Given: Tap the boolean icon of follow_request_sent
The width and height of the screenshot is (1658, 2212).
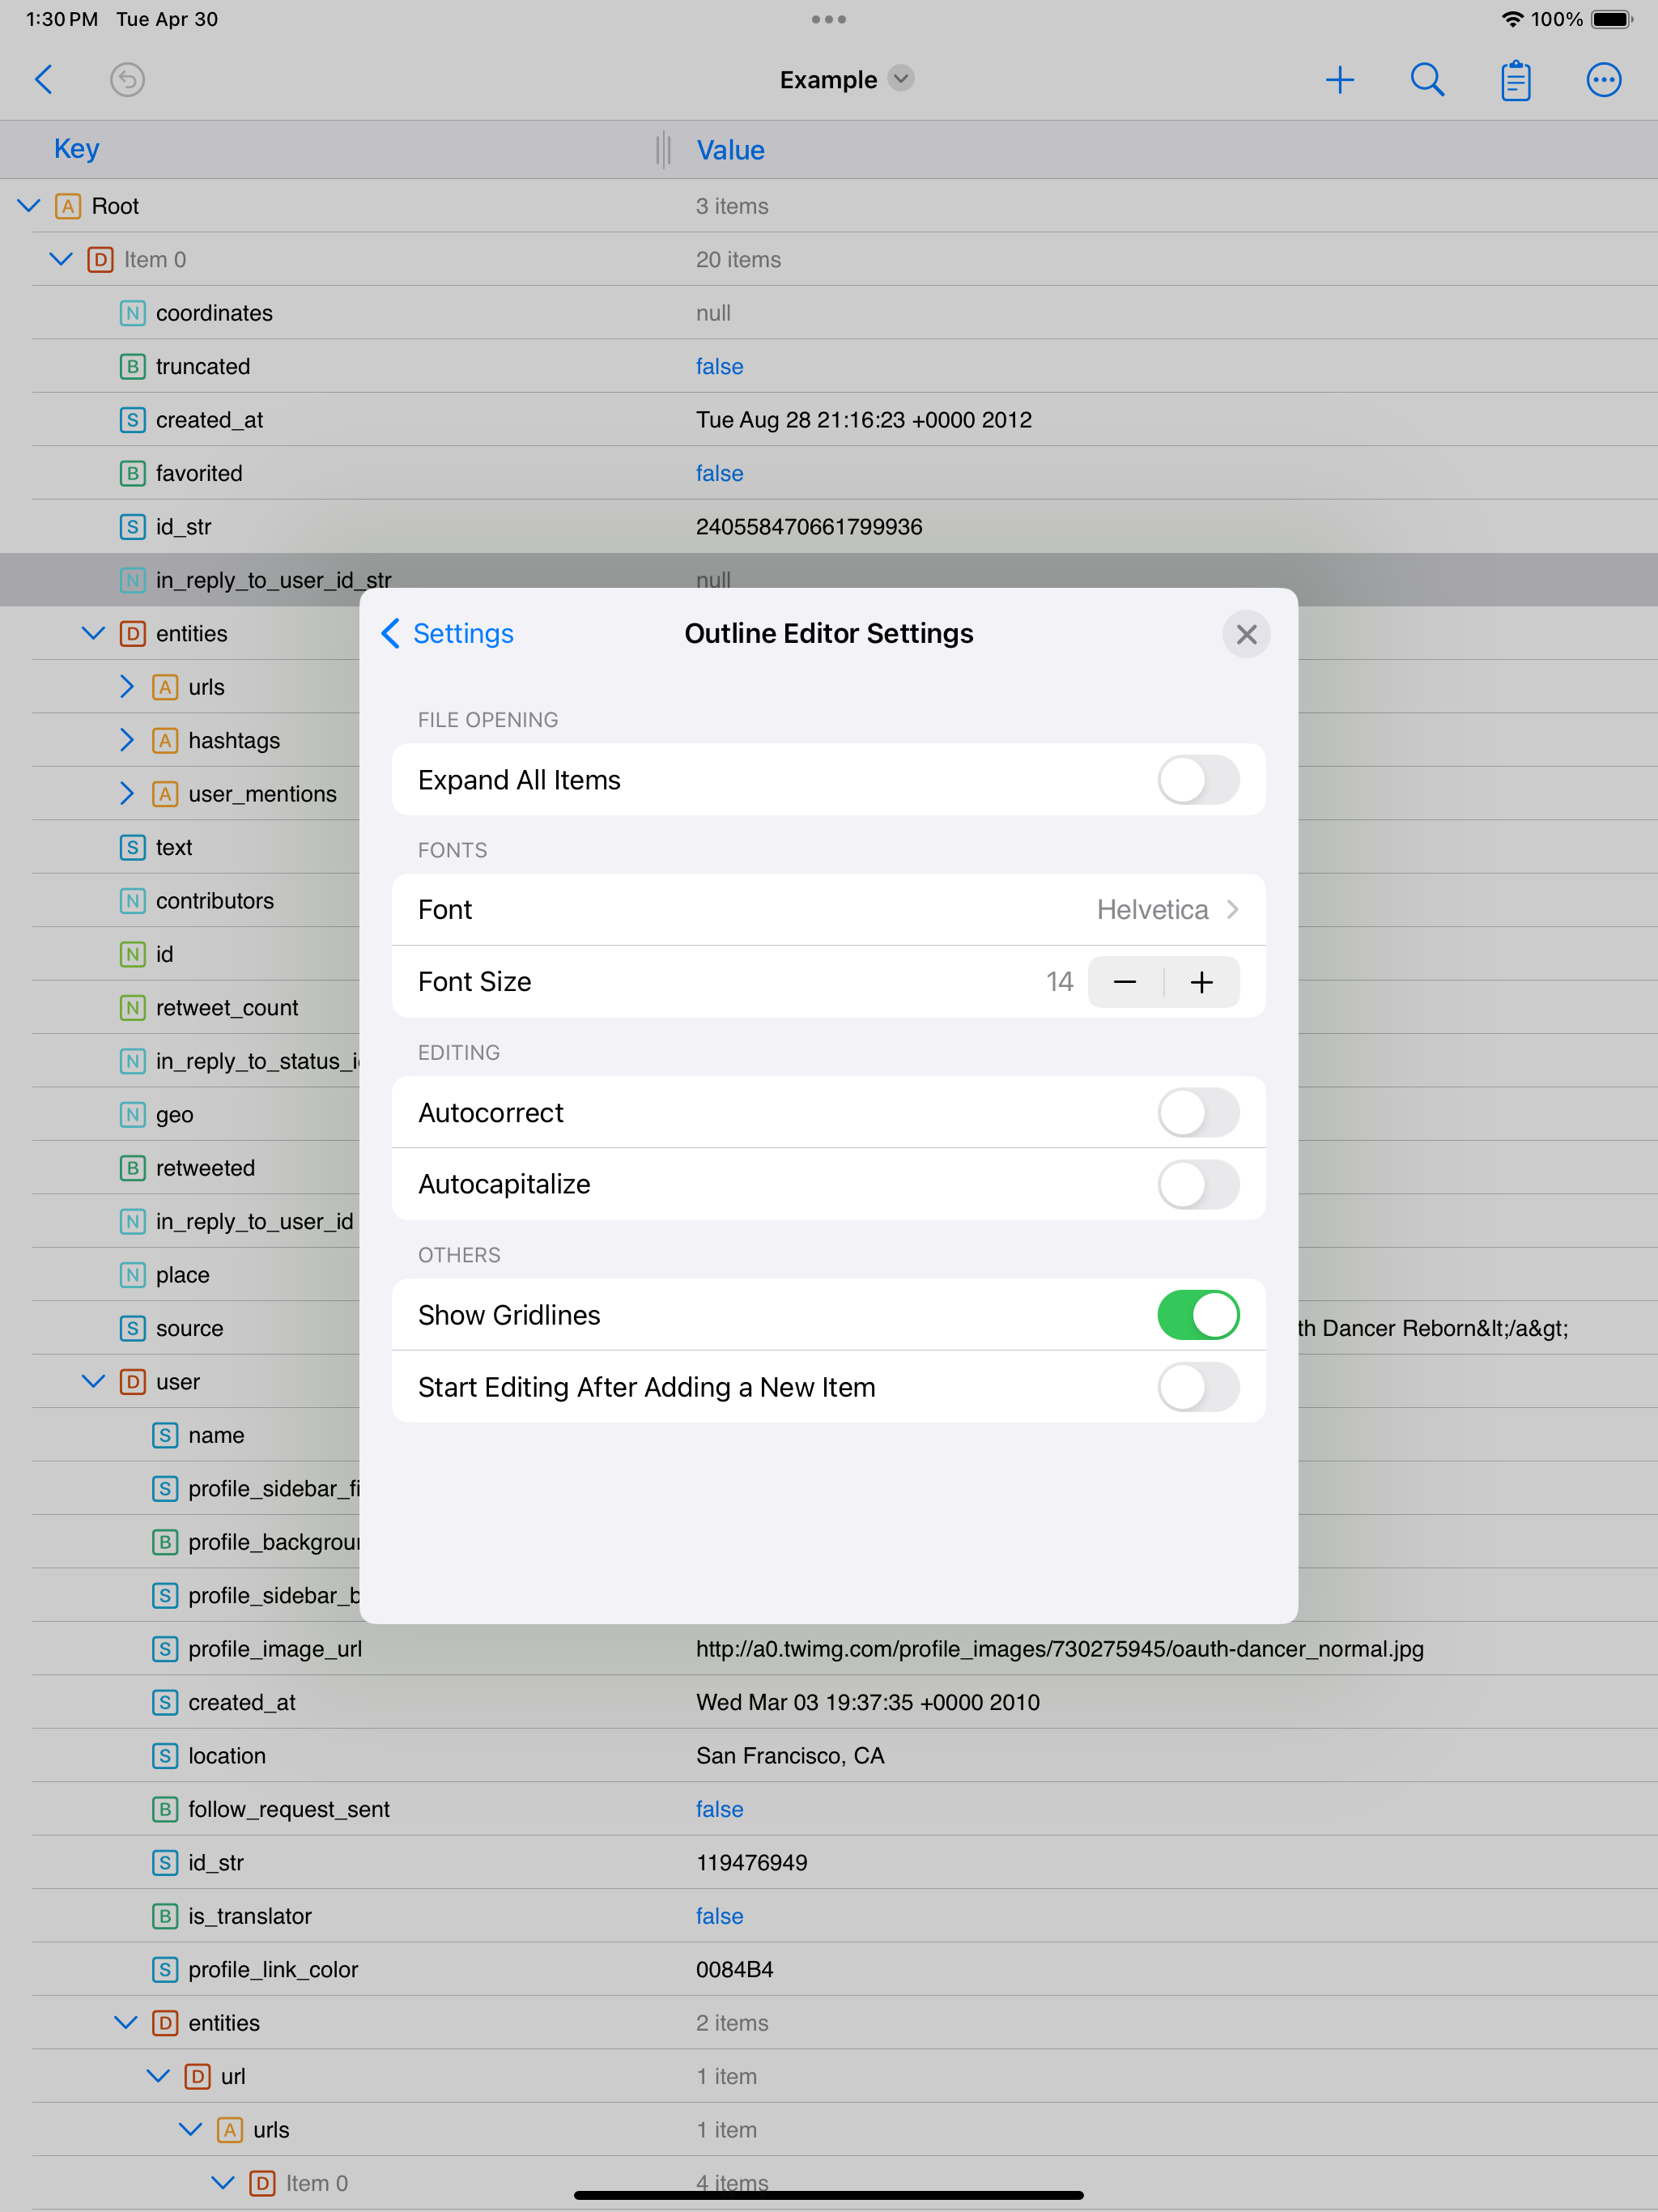Looking at the screenshot, I should 165,1809.
